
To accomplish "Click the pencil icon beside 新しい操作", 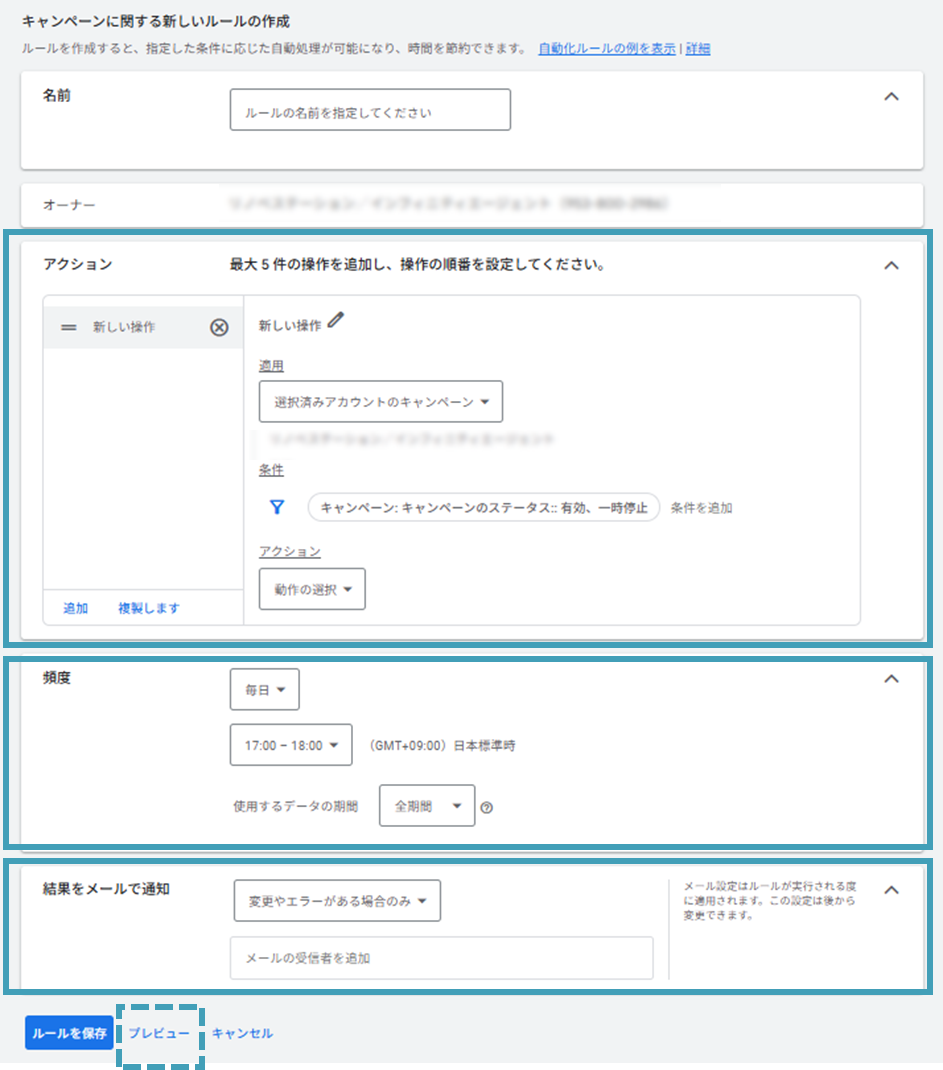I will pos(336,320).
